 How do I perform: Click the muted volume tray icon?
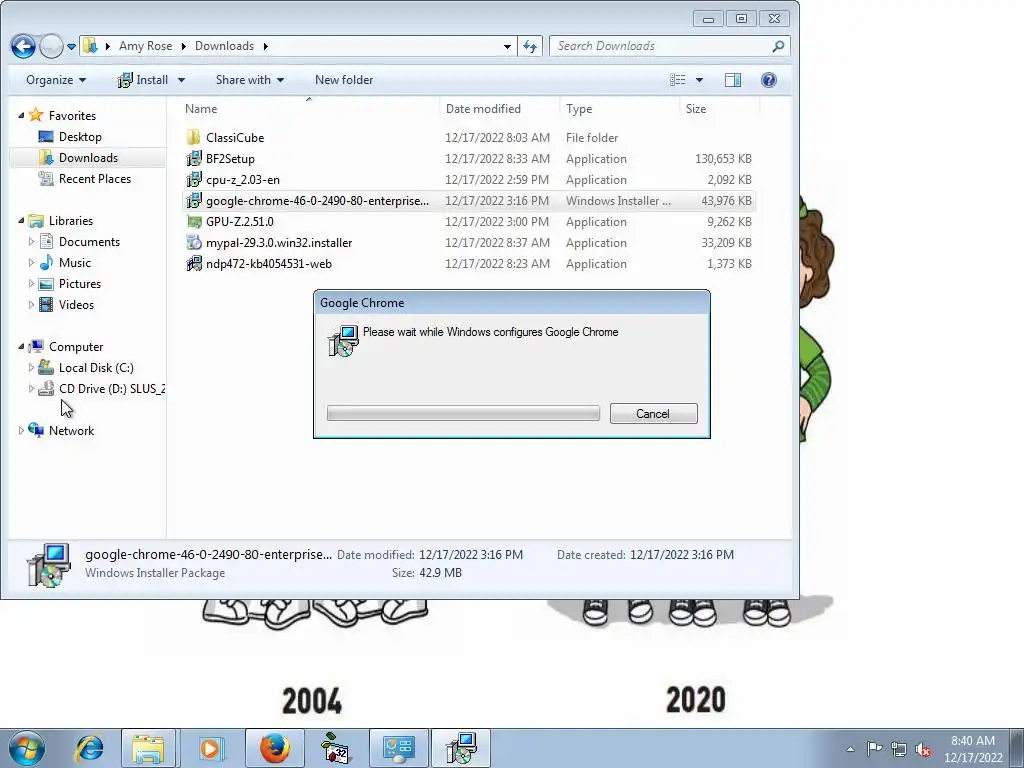pos(923,749)
